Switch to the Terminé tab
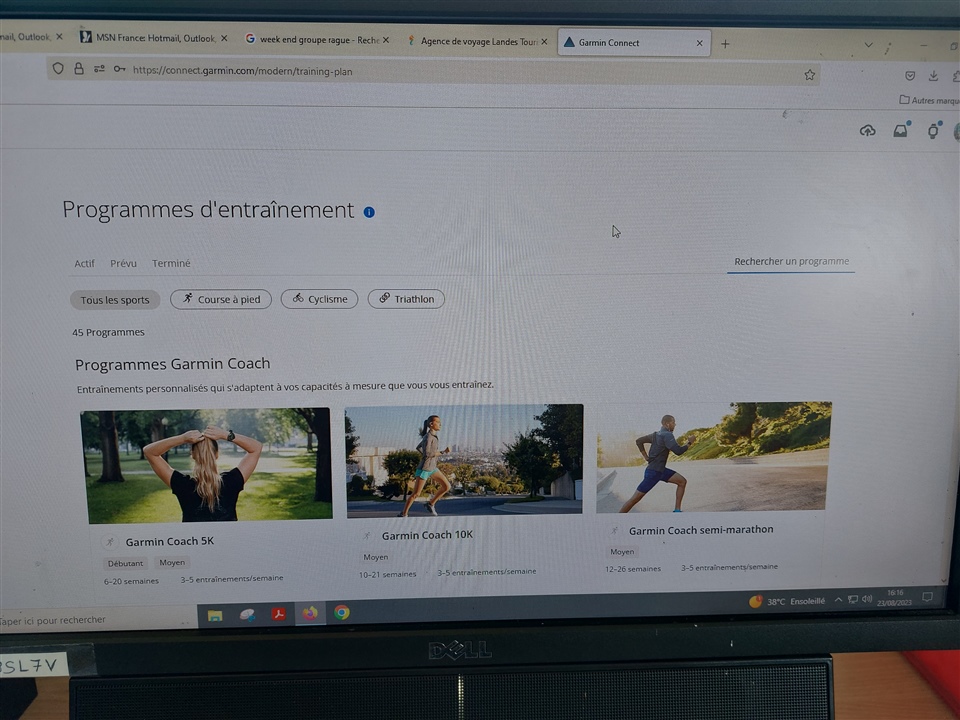 click(171, 263)
